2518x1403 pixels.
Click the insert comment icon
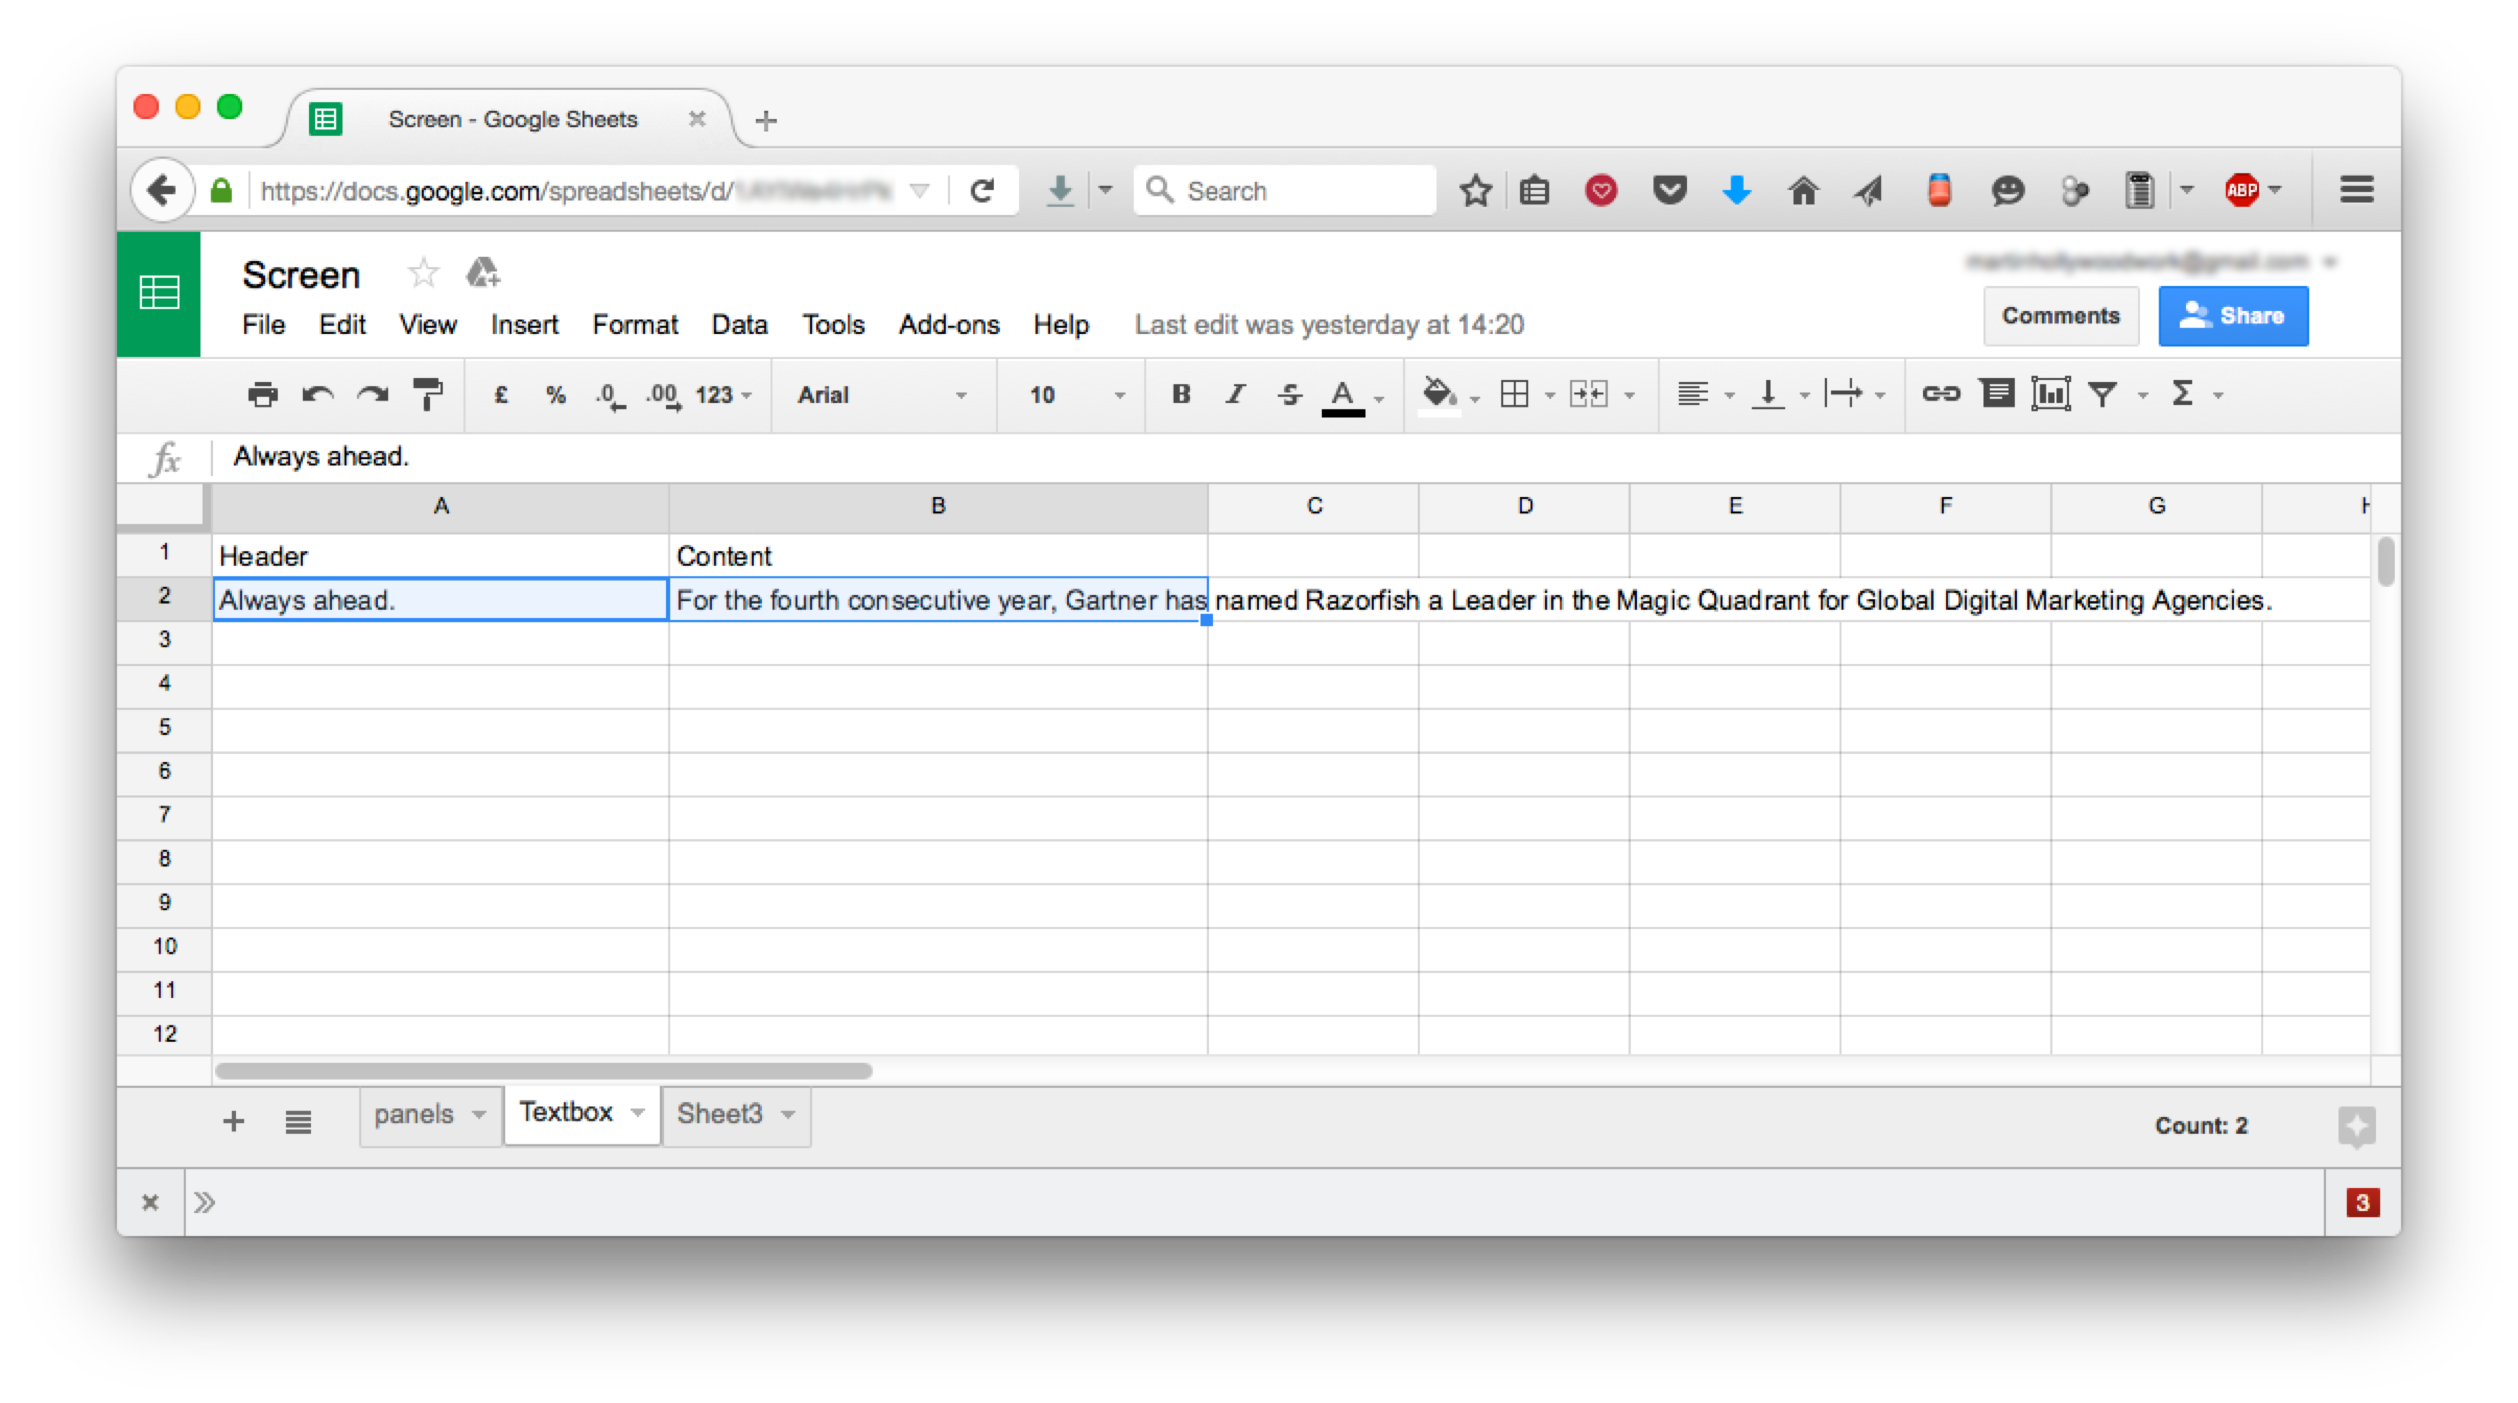point(1996,394)
